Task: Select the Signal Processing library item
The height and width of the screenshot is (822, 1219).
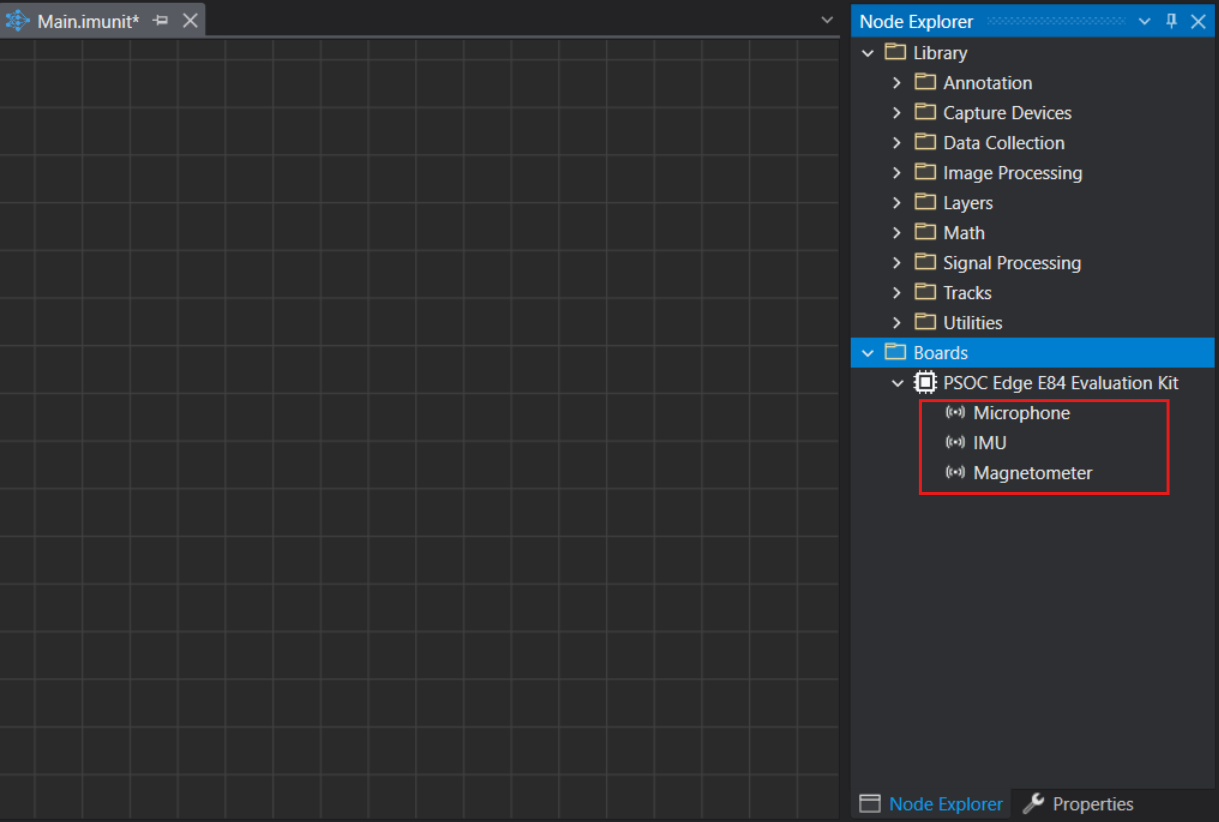Action: (x=1011, y=263)
